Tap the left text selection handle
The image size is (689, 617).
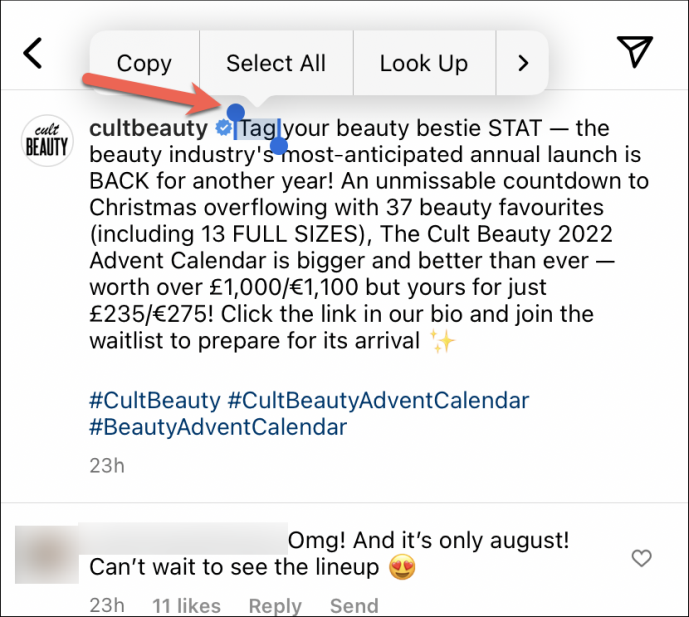[x=235, y=112]
